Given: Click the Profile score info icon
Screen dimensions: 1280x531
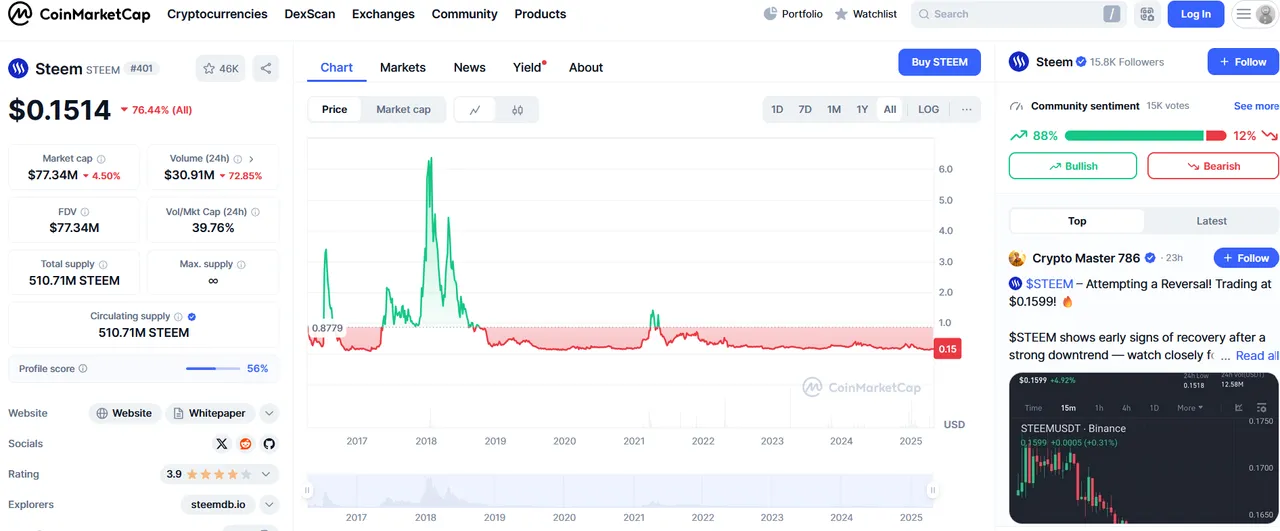Looking at the screenshot, I should [x=83, y=369].
